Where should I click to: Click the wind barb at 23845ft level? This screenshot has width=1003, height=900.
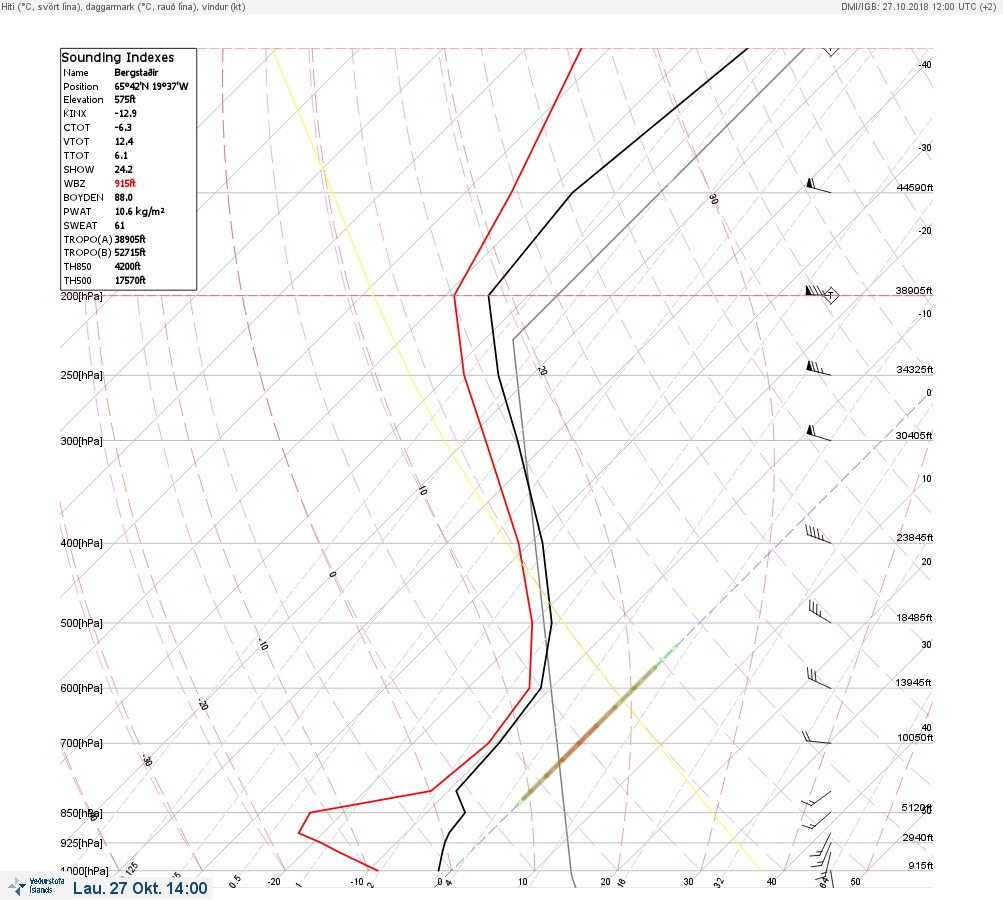tap(818, 535)
